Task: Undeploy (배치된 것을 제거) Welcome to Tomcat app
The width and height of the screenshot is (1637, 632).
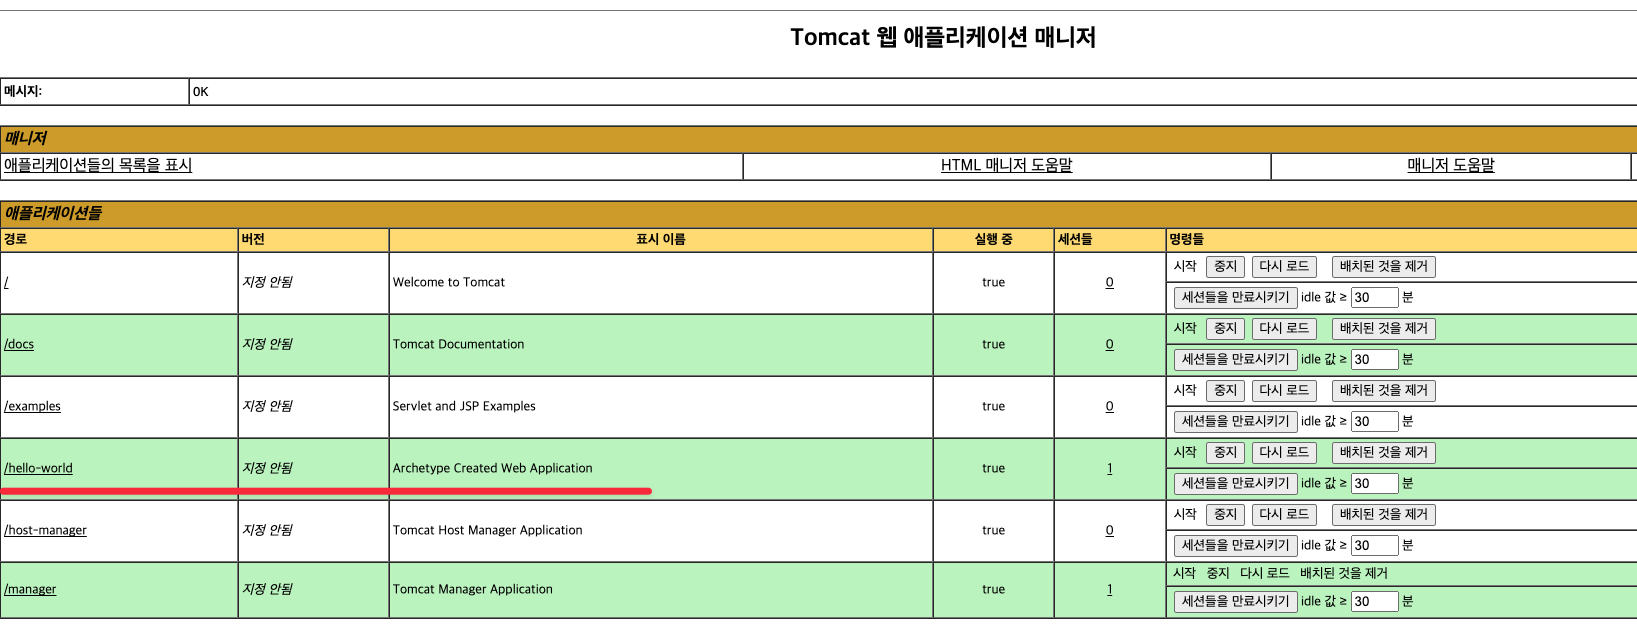Action: click(1384, 267)
